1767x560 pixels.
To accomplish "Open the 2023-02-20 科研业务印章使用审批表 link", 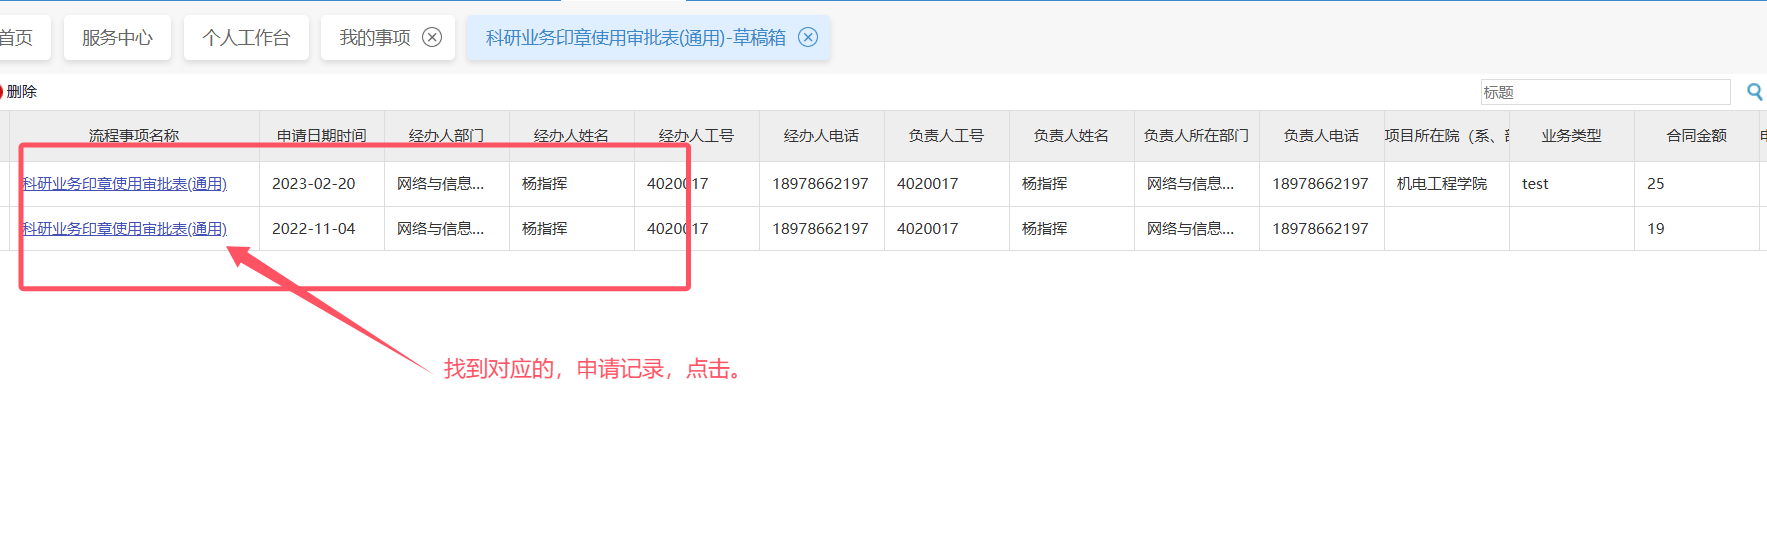I will coord(125,184).
